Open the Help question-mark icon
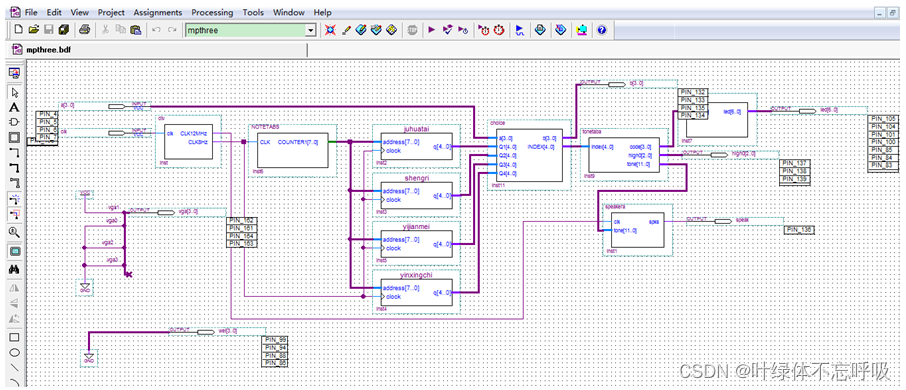 point(601,29)
